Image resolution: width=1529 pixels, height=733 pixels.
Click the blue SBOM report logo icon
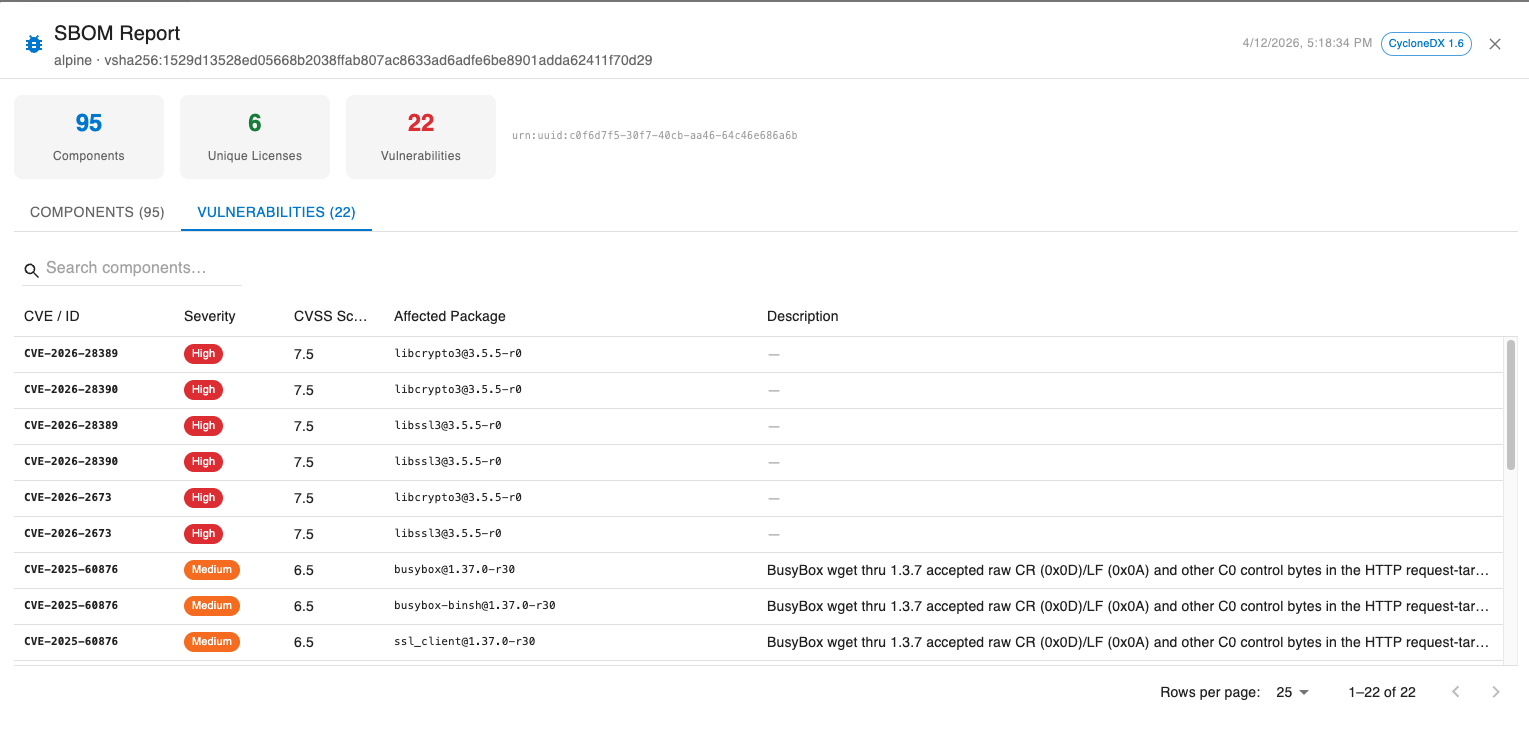click(x=33, y=43)
